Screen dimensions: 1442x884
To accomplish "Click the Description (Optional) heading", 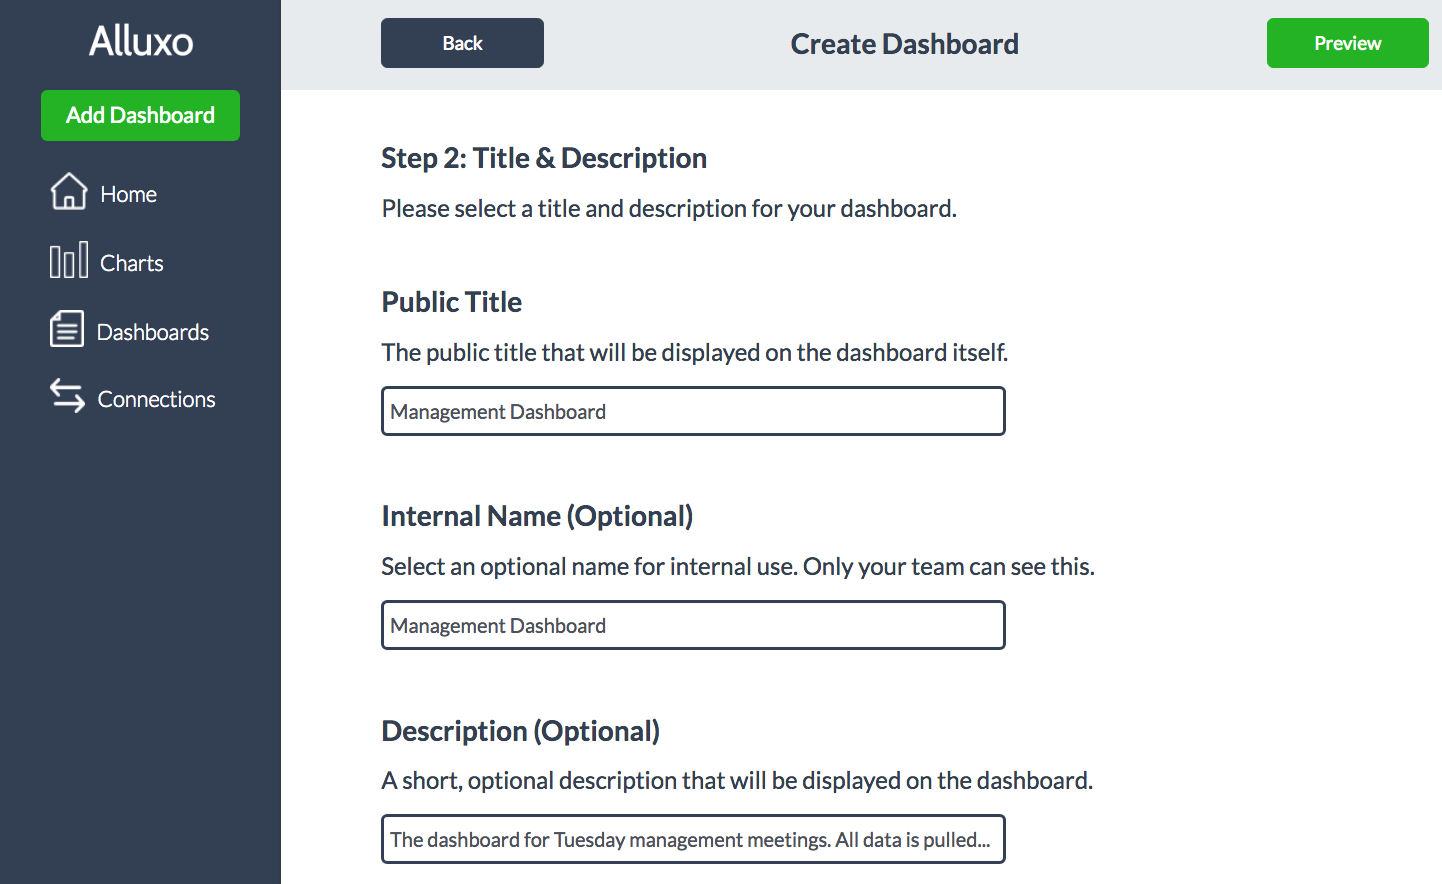I will coord(520,731).
